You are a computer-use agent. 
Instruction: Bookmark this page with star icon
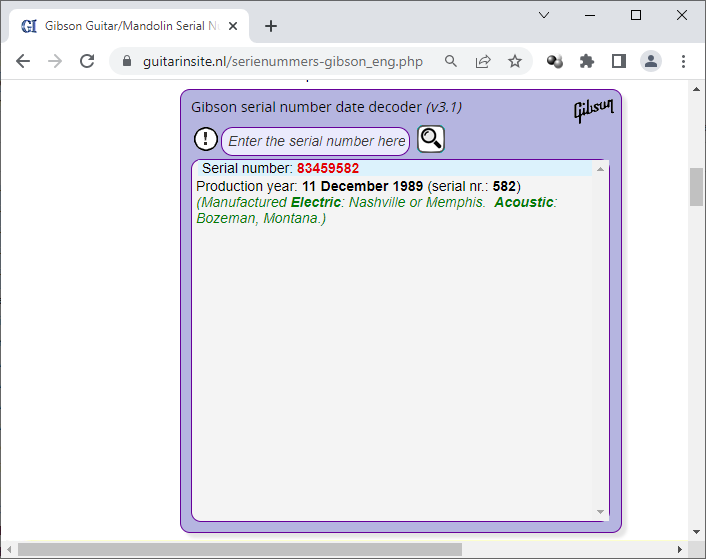tap(515, 61)
